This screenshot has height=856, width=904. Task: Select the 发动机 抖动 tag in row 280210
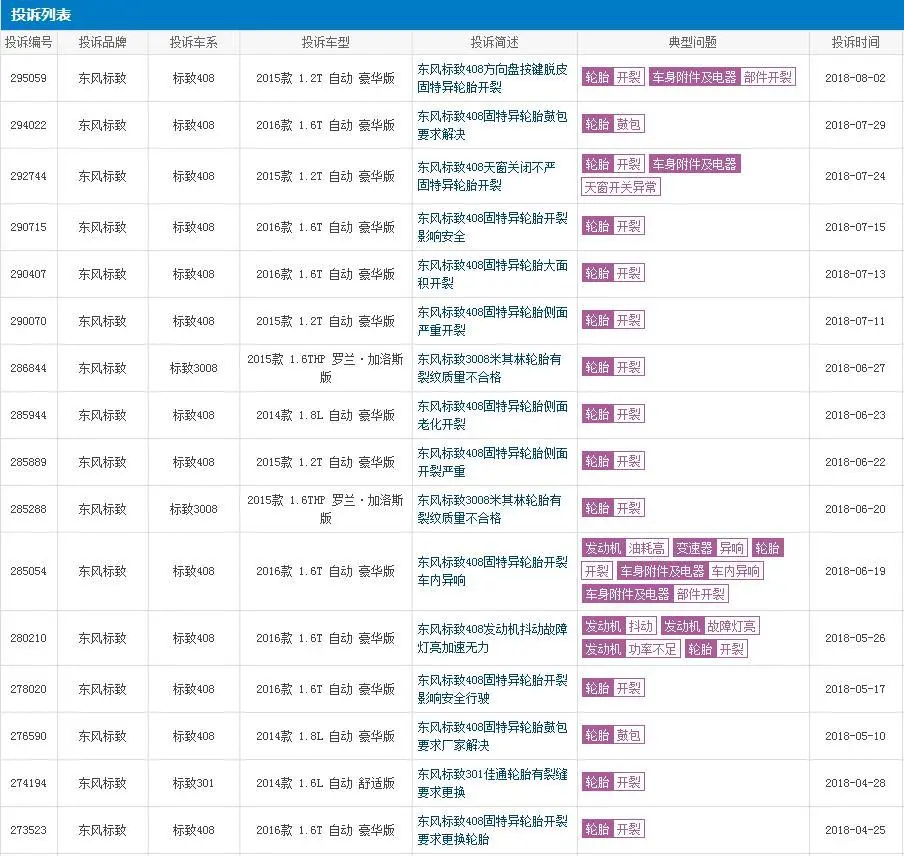tap(619, 626)
